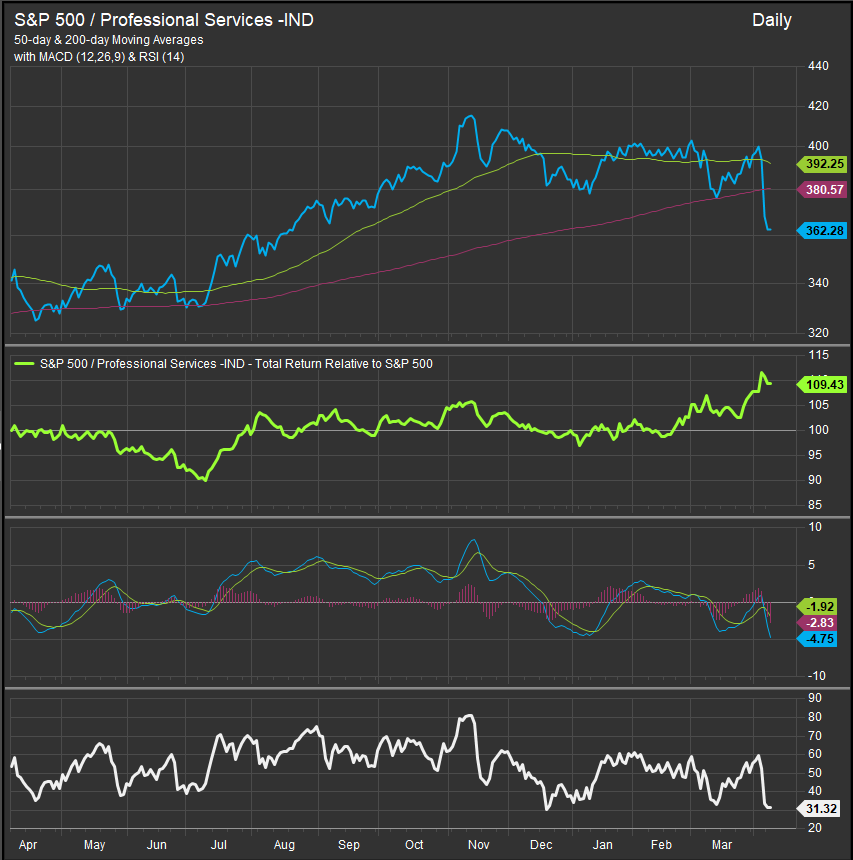
Task: Click the 400 price axis label
Action: coord(818,146)
